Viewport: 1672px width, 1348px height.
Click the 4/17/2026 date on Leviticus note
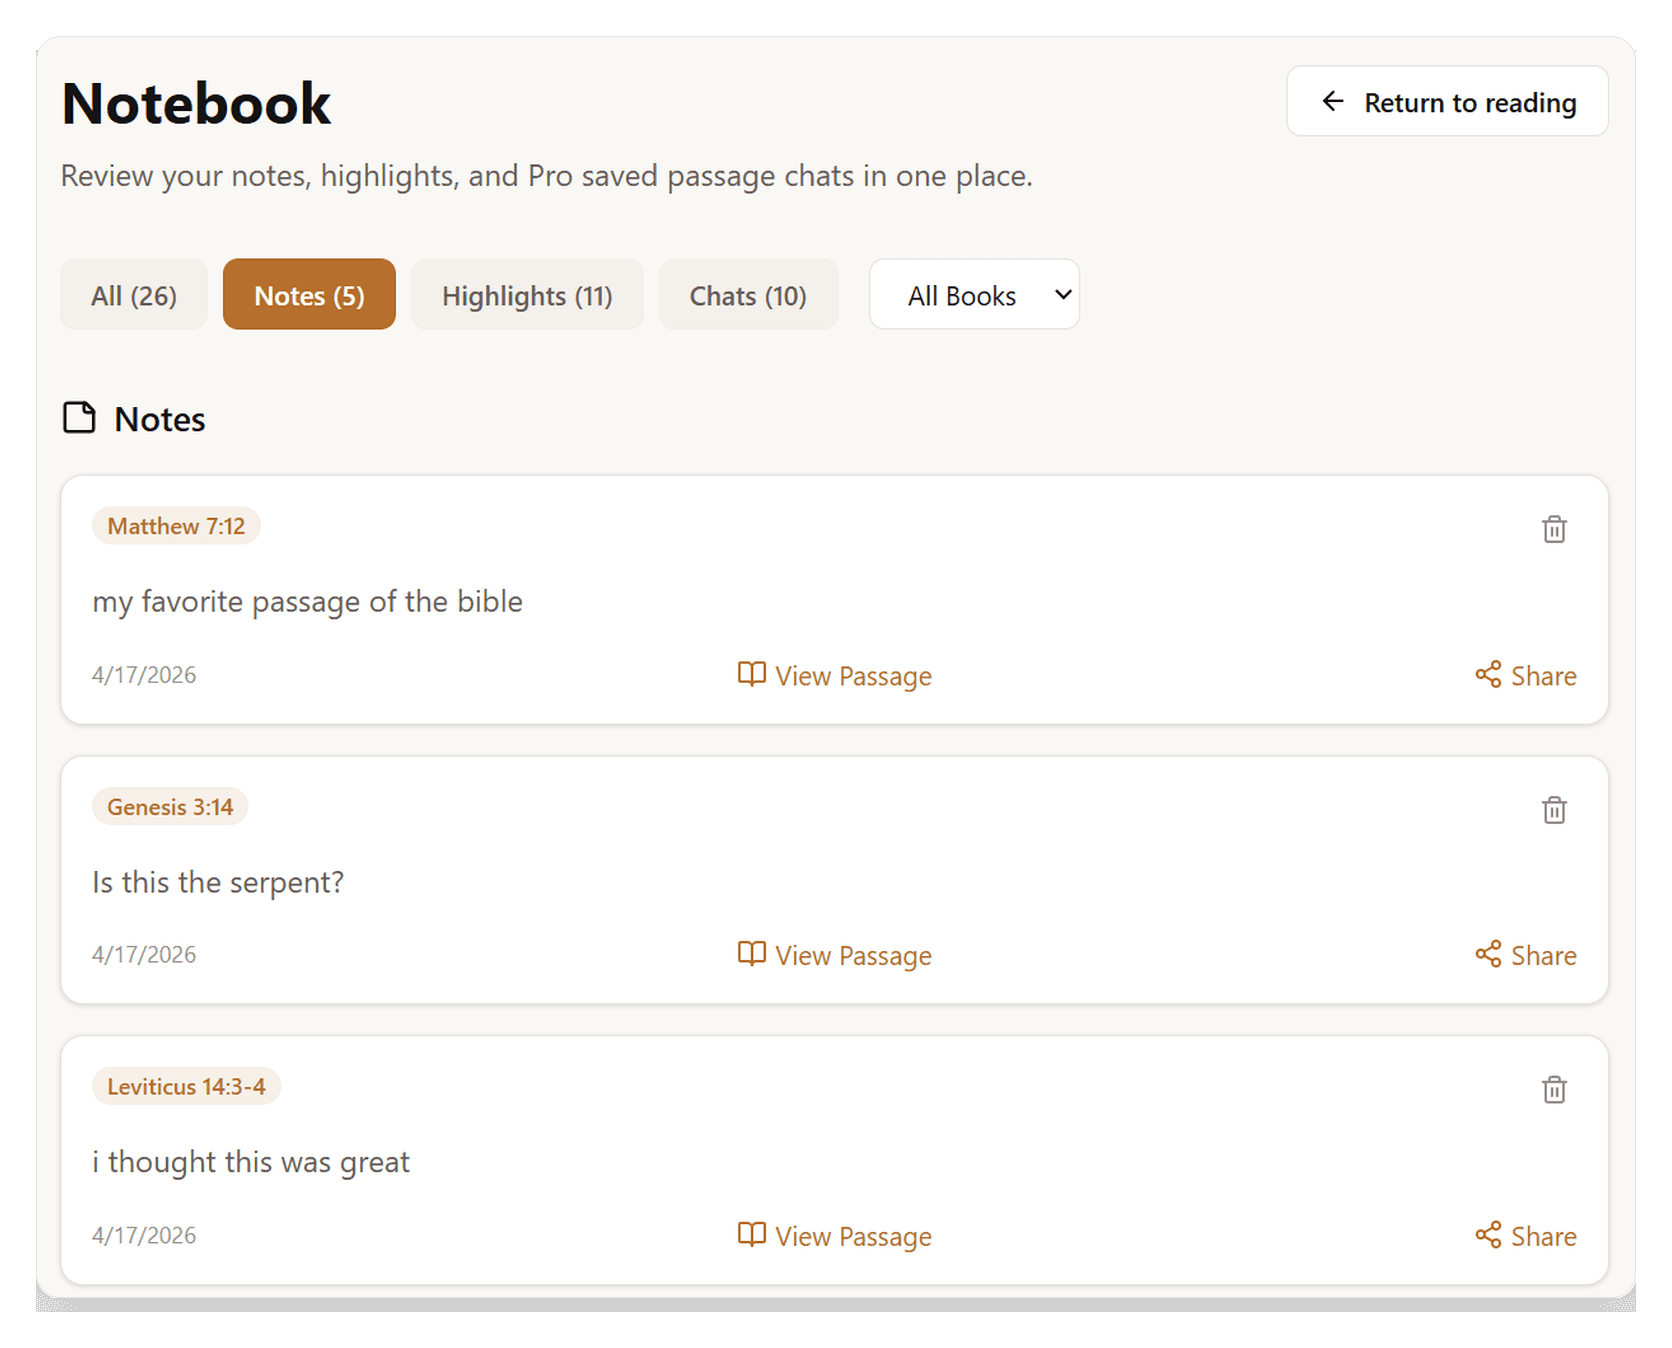click(x=144, y=1236)
